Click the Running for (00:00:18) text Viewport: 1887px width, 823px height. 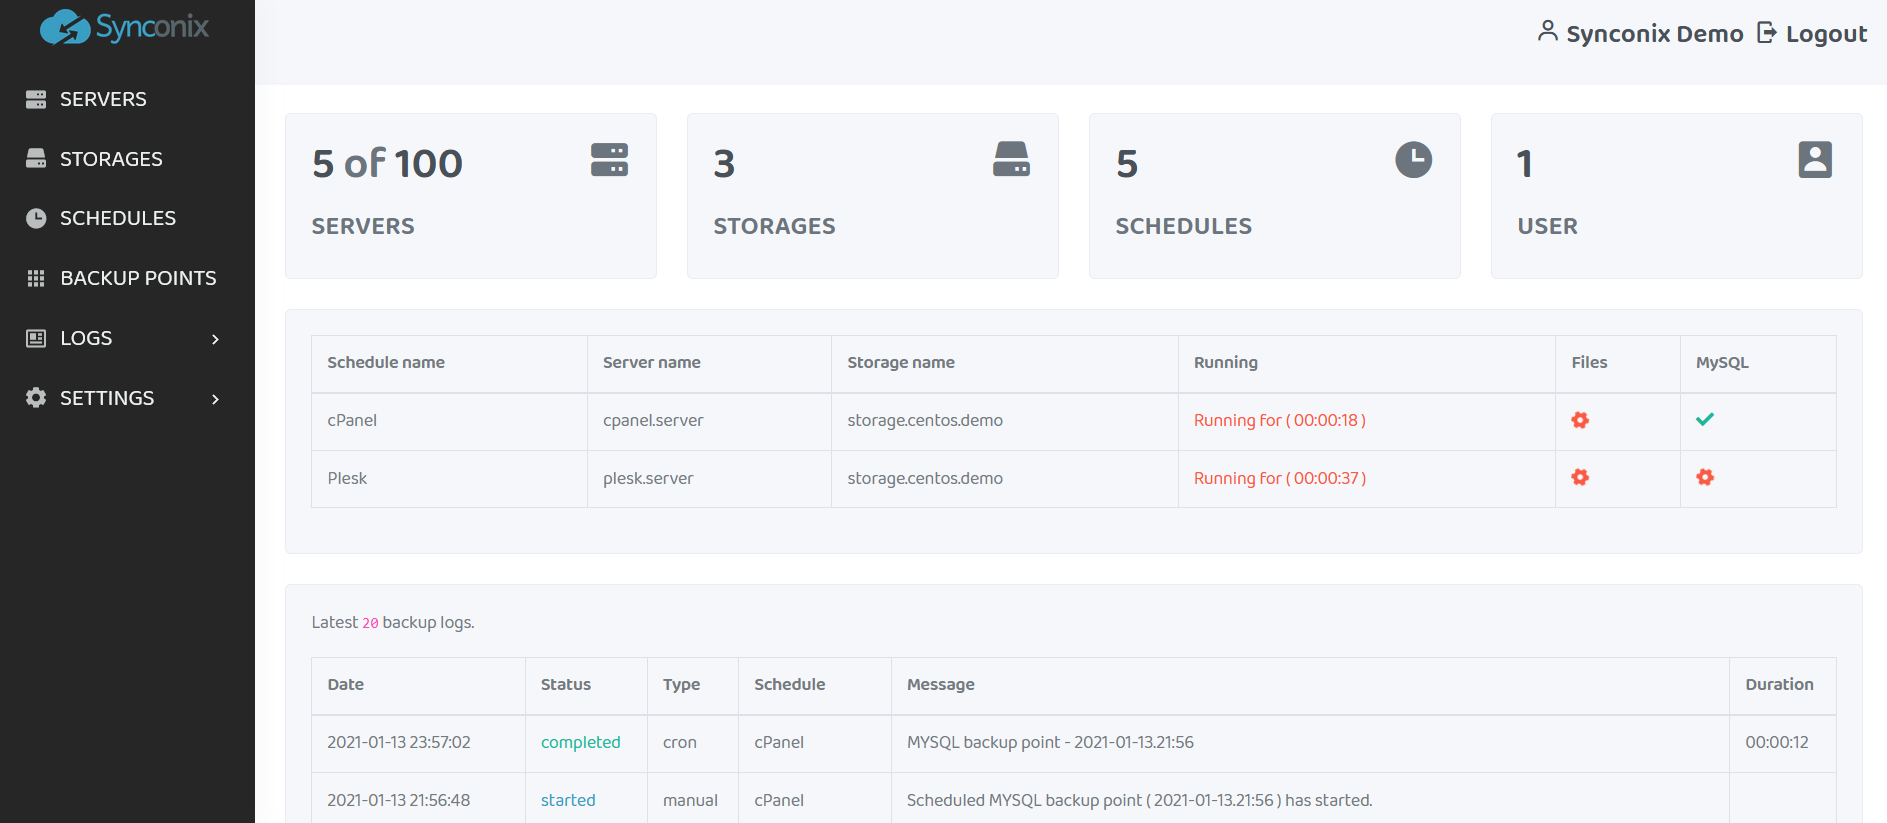pyautogui.click(x=1279, y=420)
